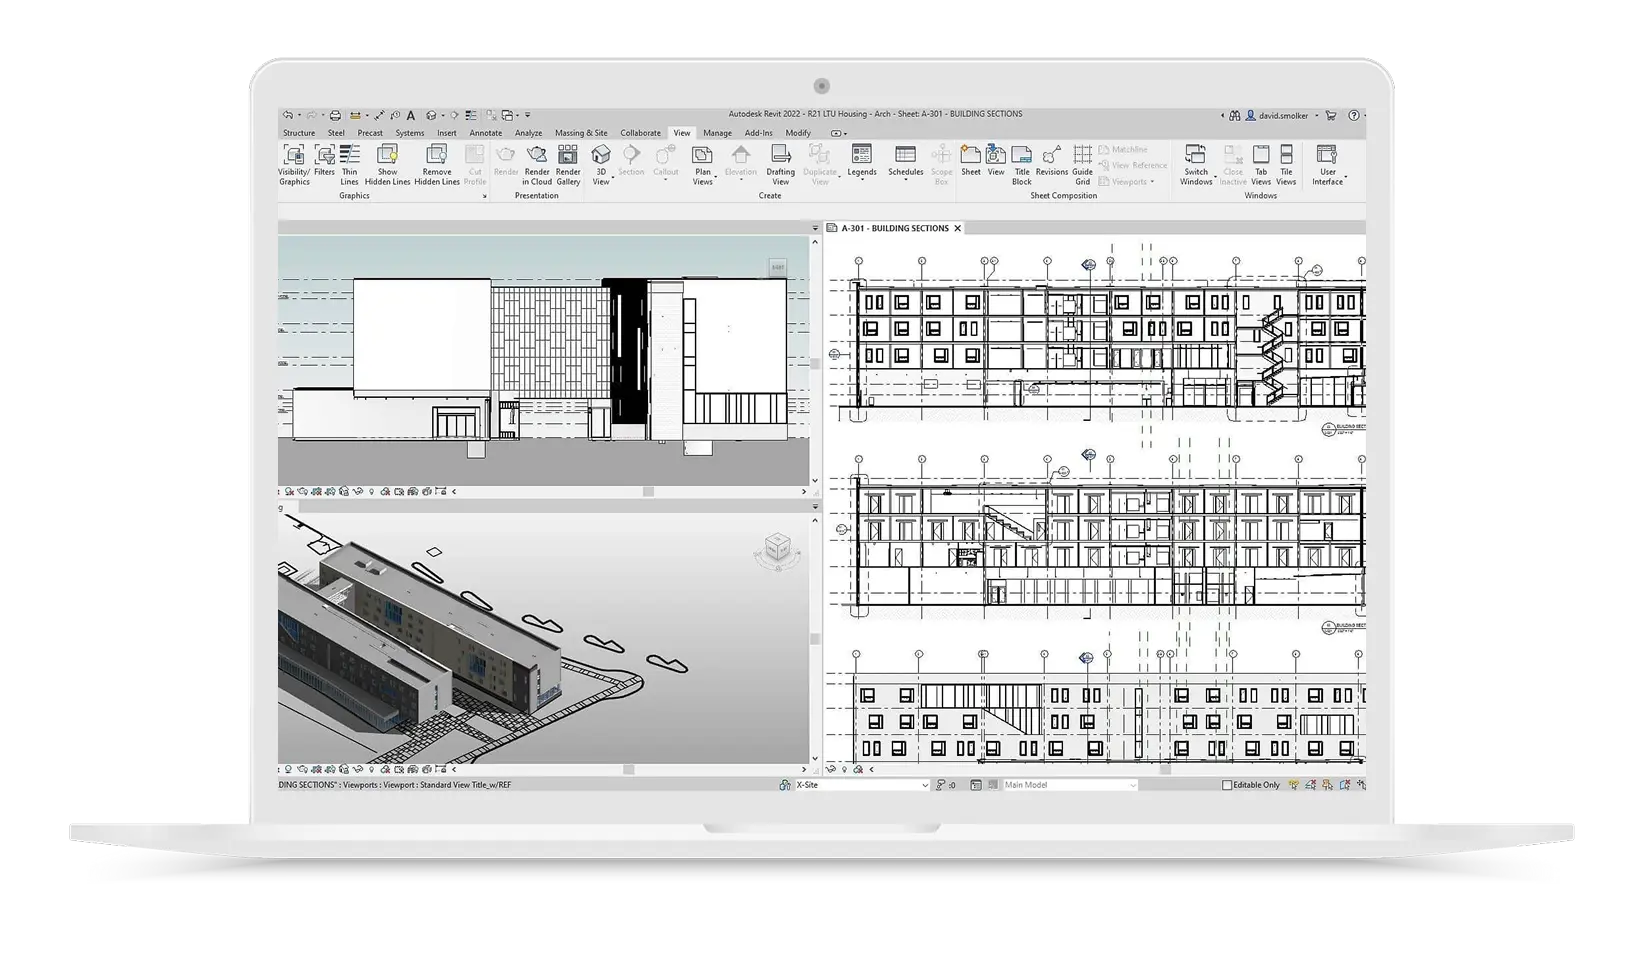Click the Guide Grid tool

pos(1083,165)
